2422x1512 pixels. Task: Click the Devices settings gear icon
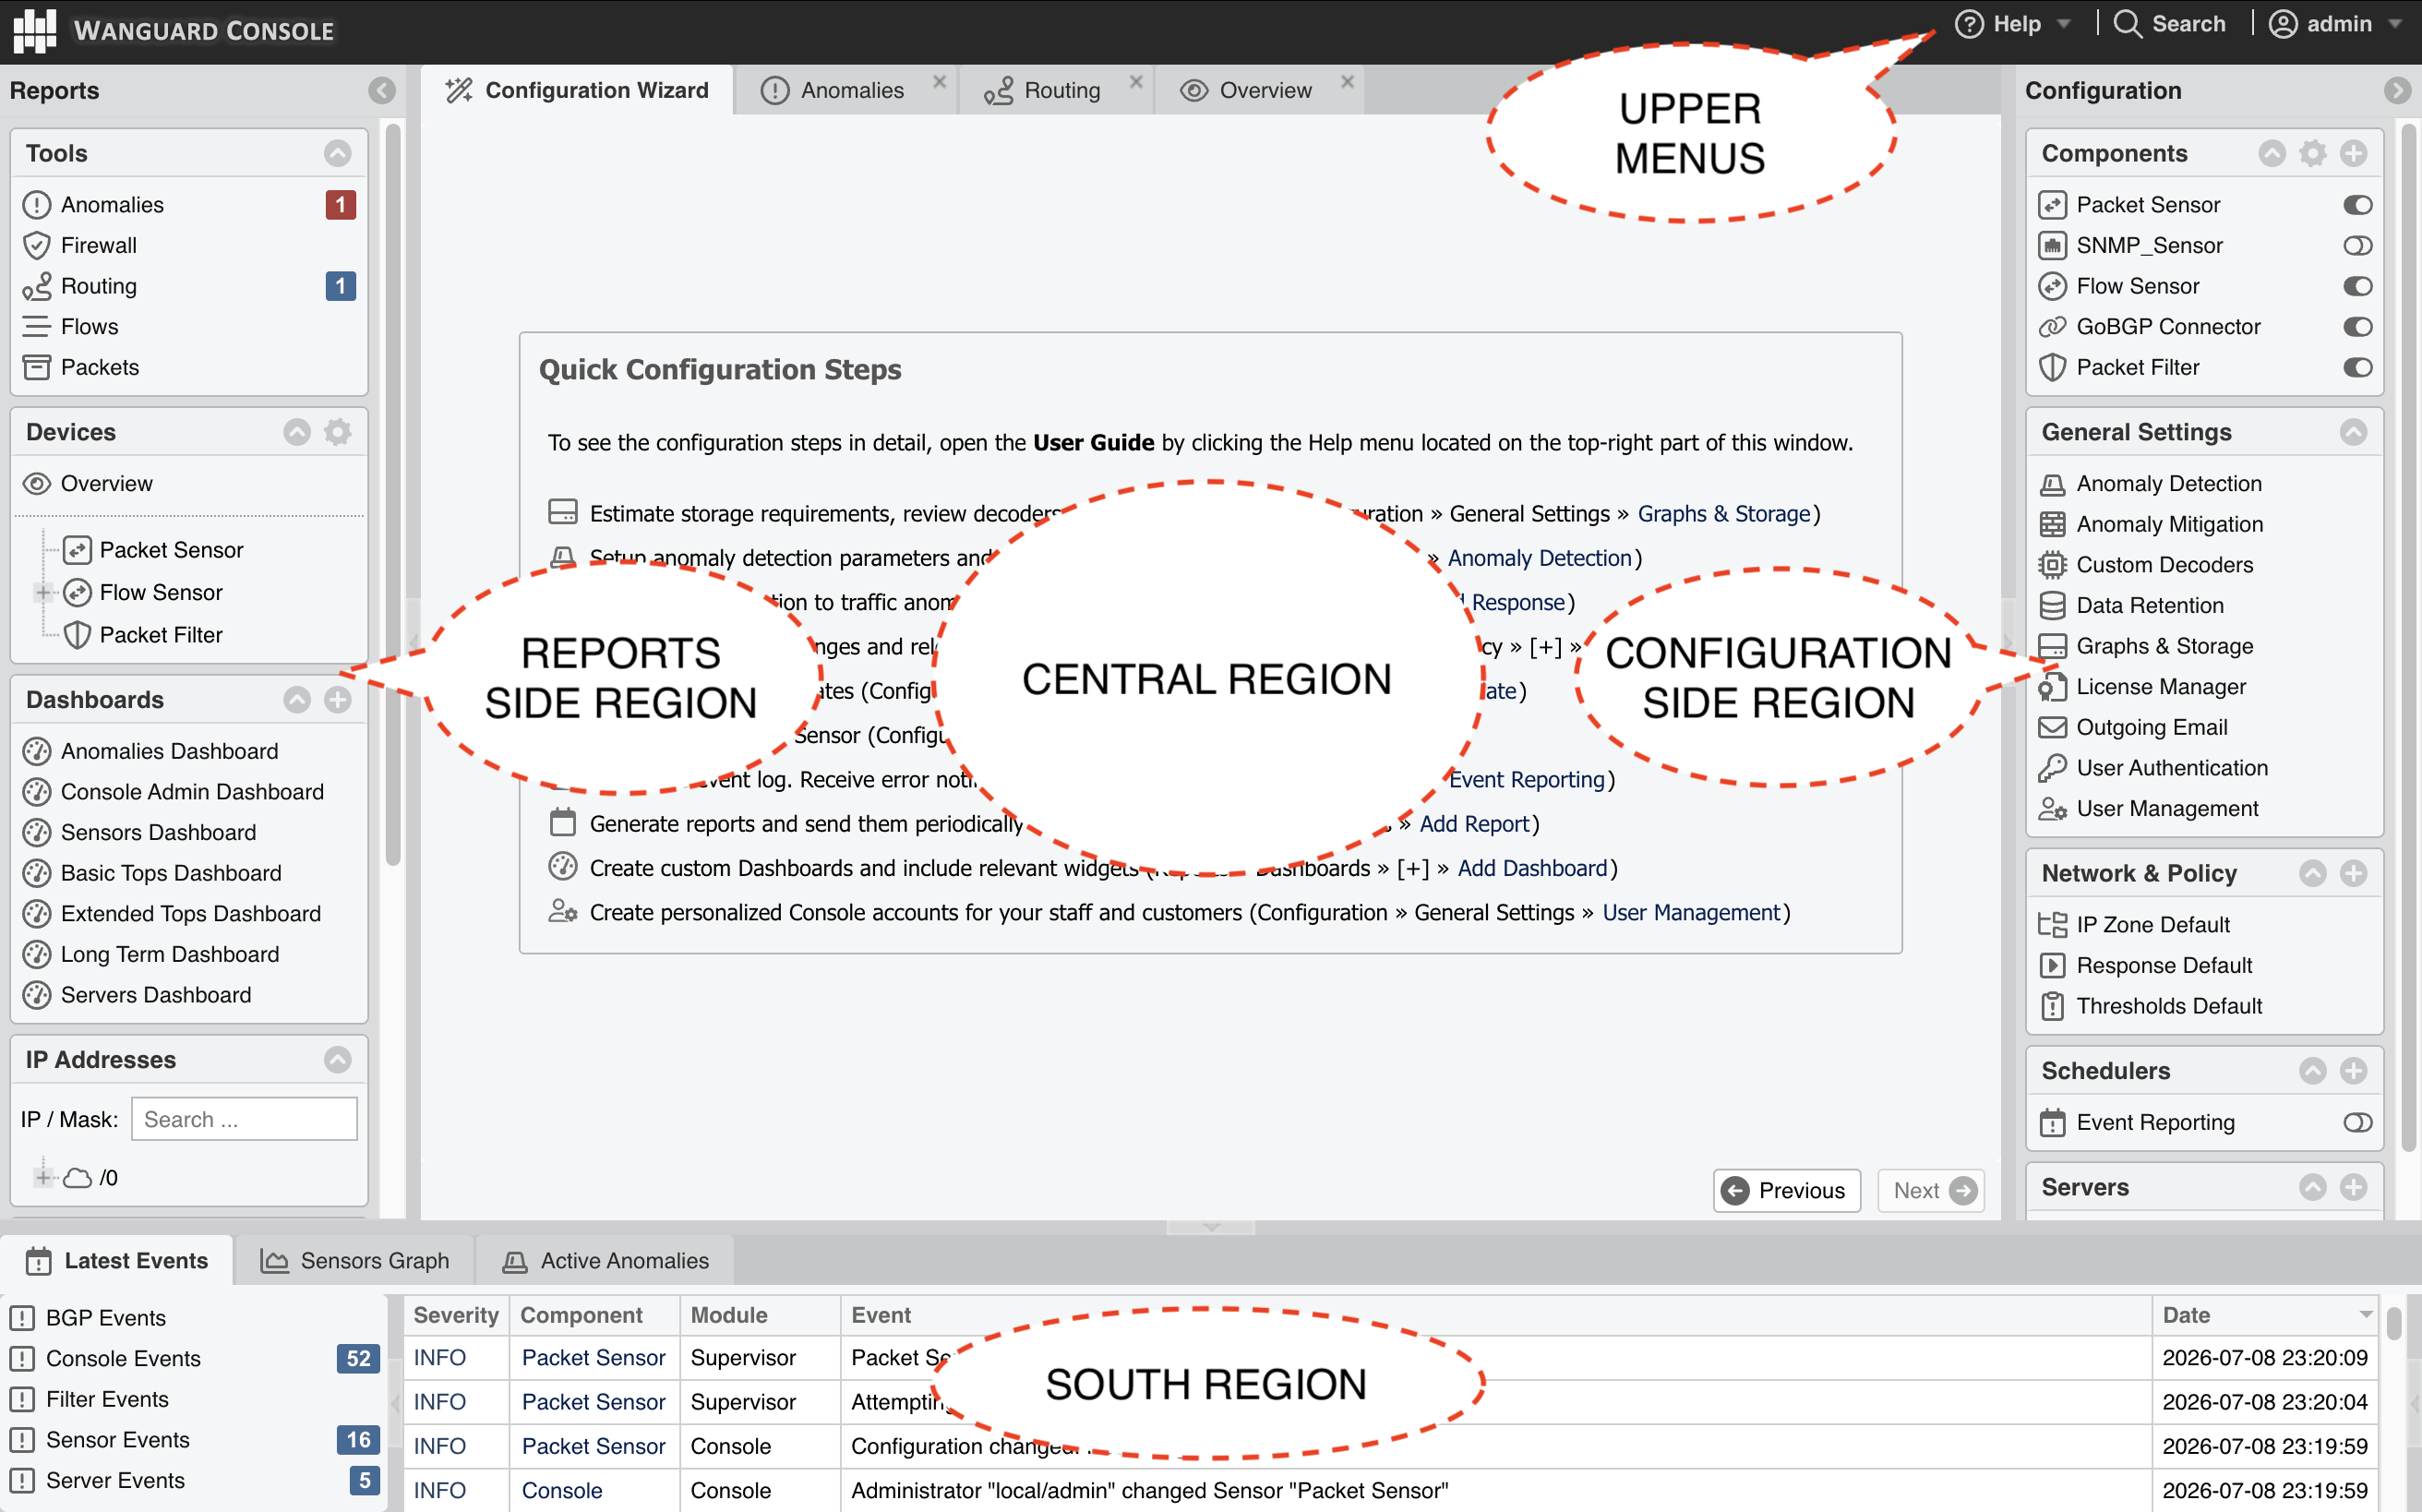(338, 432)
